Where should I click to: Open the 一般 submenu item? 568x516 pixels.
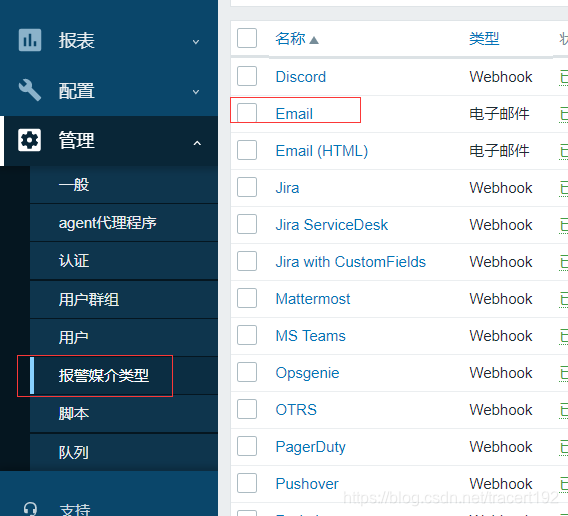(124, 185)
